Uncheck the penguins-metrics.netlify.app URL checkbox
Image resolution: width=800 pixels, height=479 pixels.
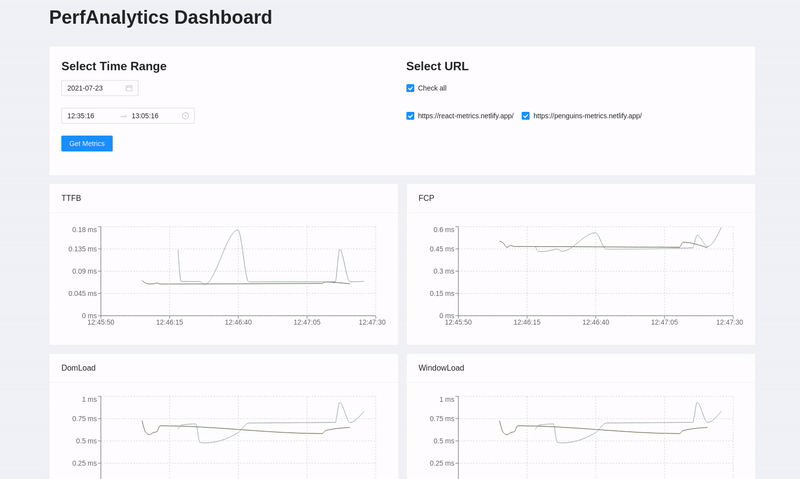[526, 116]
